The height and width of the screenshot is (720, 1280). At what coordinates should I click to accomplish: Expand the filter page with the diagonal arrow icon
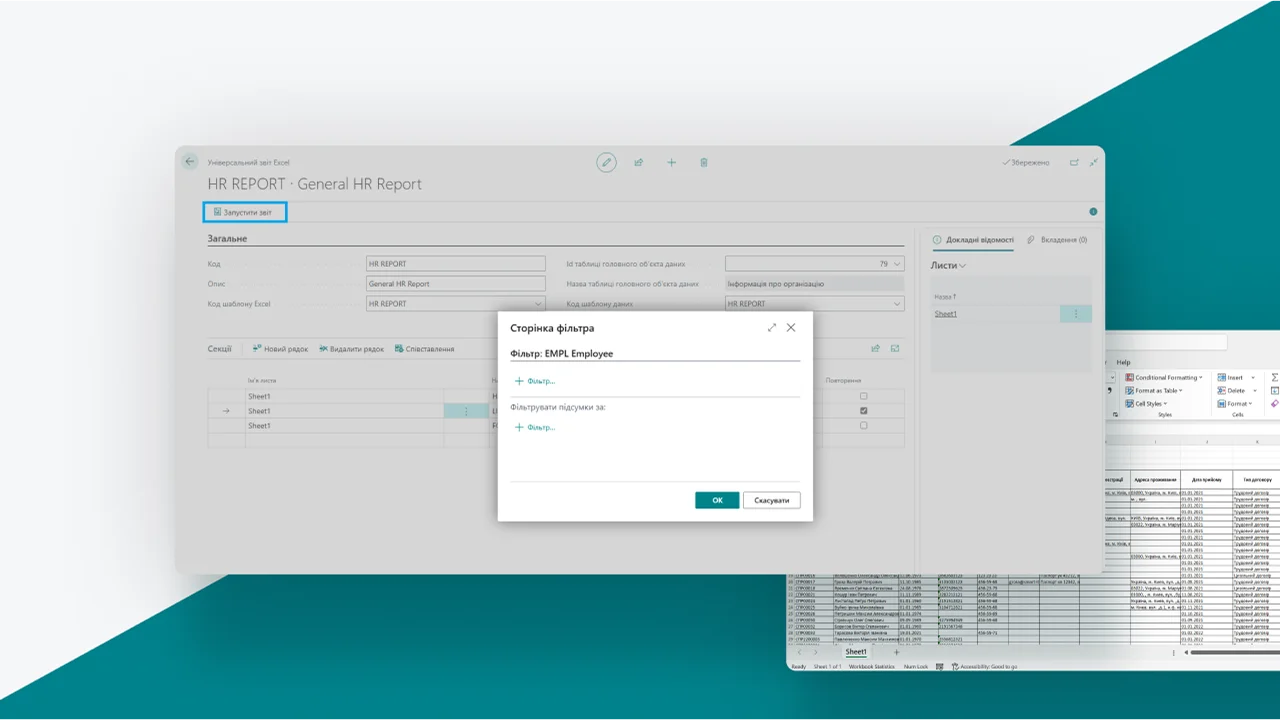click(x=771, y=327)
